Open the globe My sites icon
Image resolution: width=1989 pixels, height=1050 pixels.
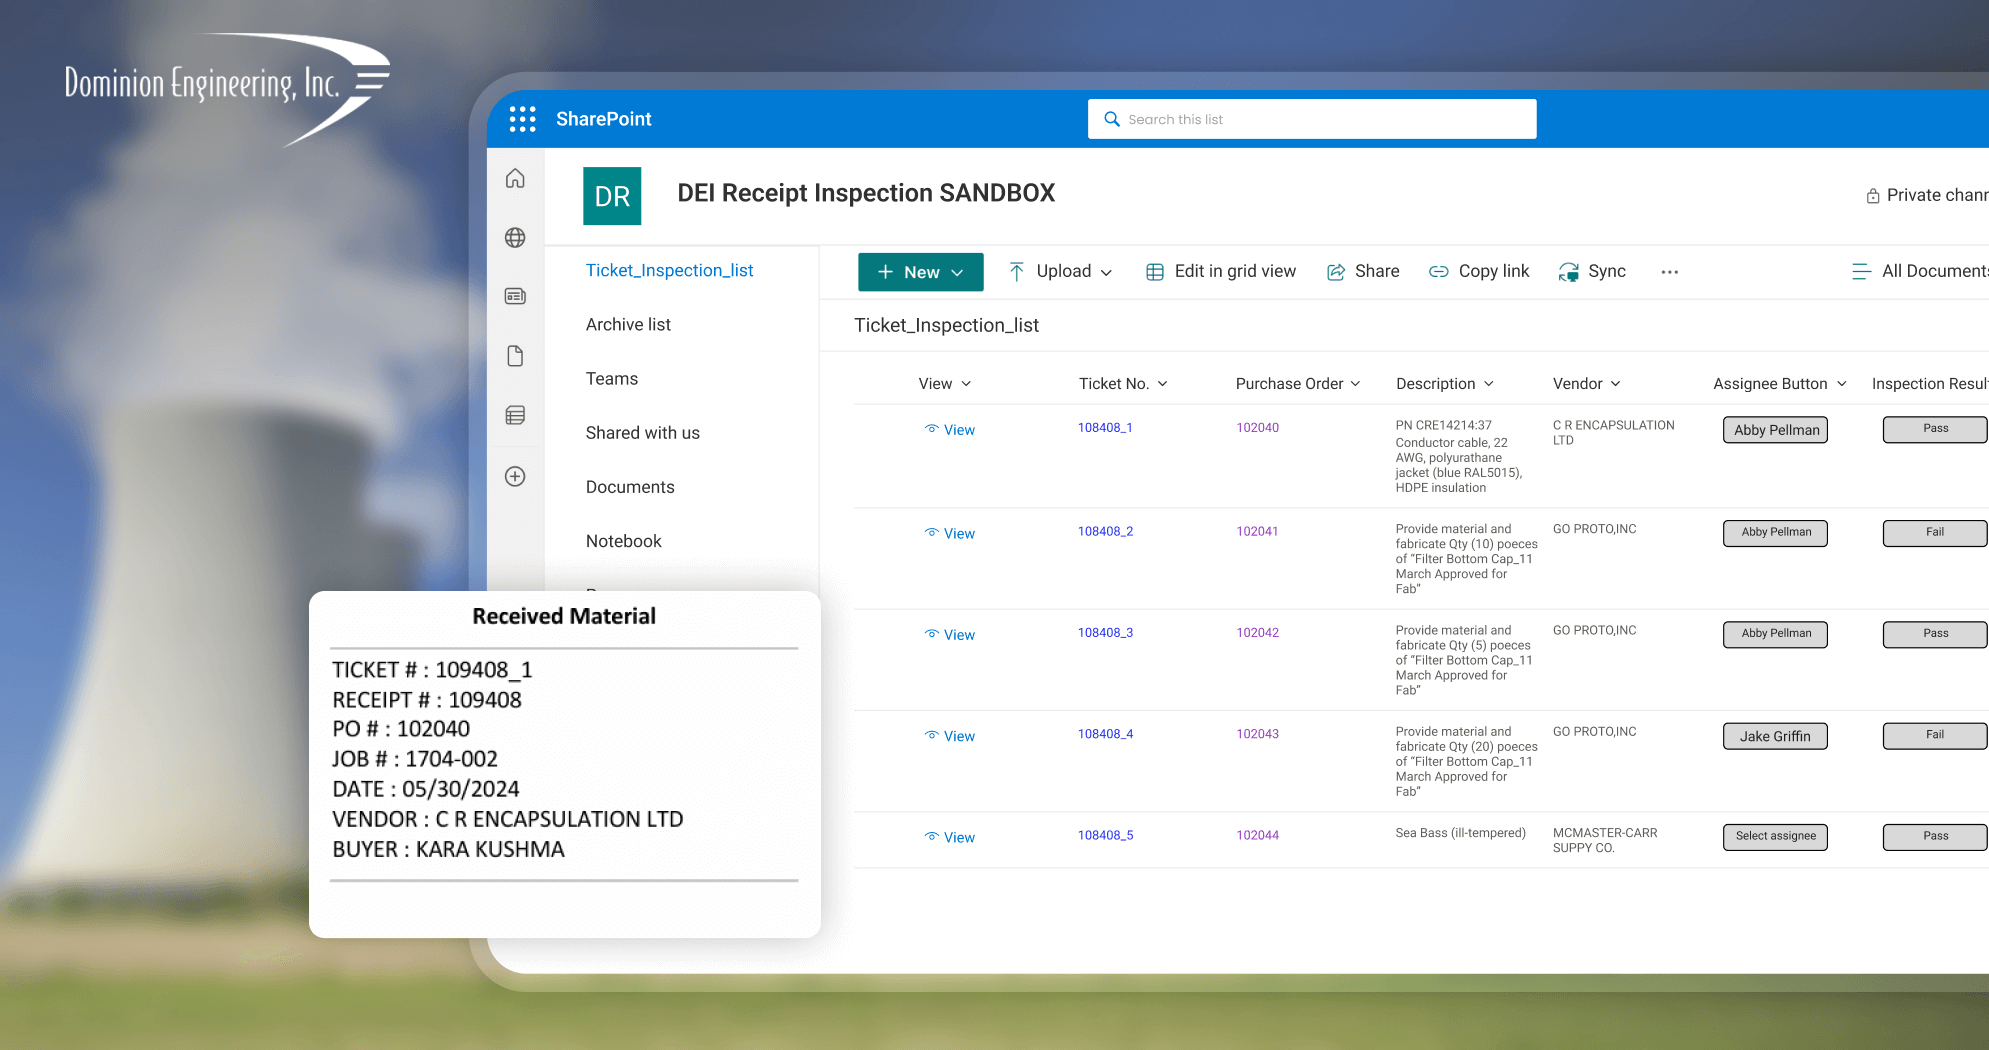(515, 237)
